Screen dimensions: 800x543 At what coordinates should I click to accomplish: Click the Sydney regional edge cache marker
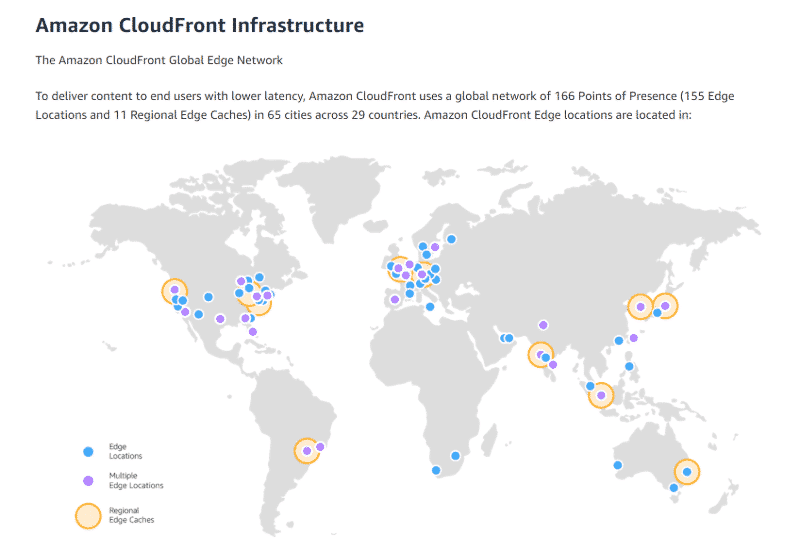(686, 472)
